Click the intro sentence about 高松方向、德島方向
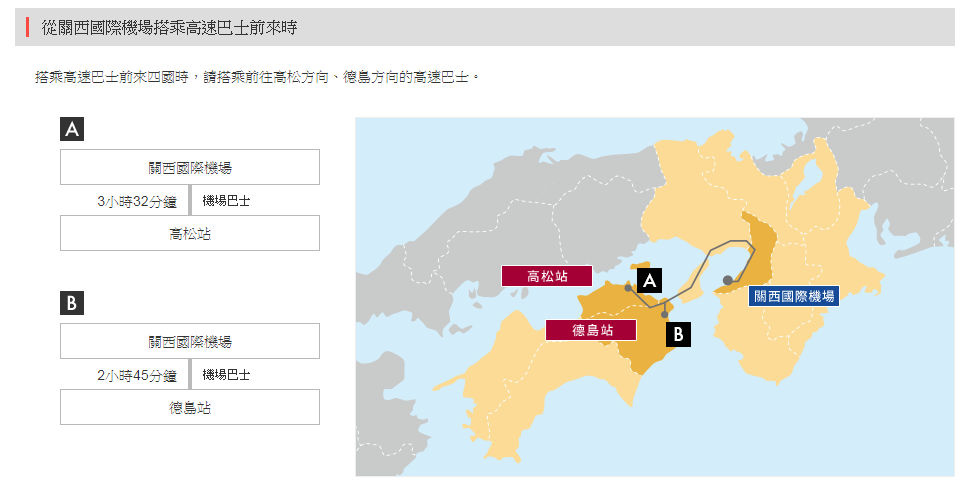This screenshot has height=484, width=978. tap(258, 78)
